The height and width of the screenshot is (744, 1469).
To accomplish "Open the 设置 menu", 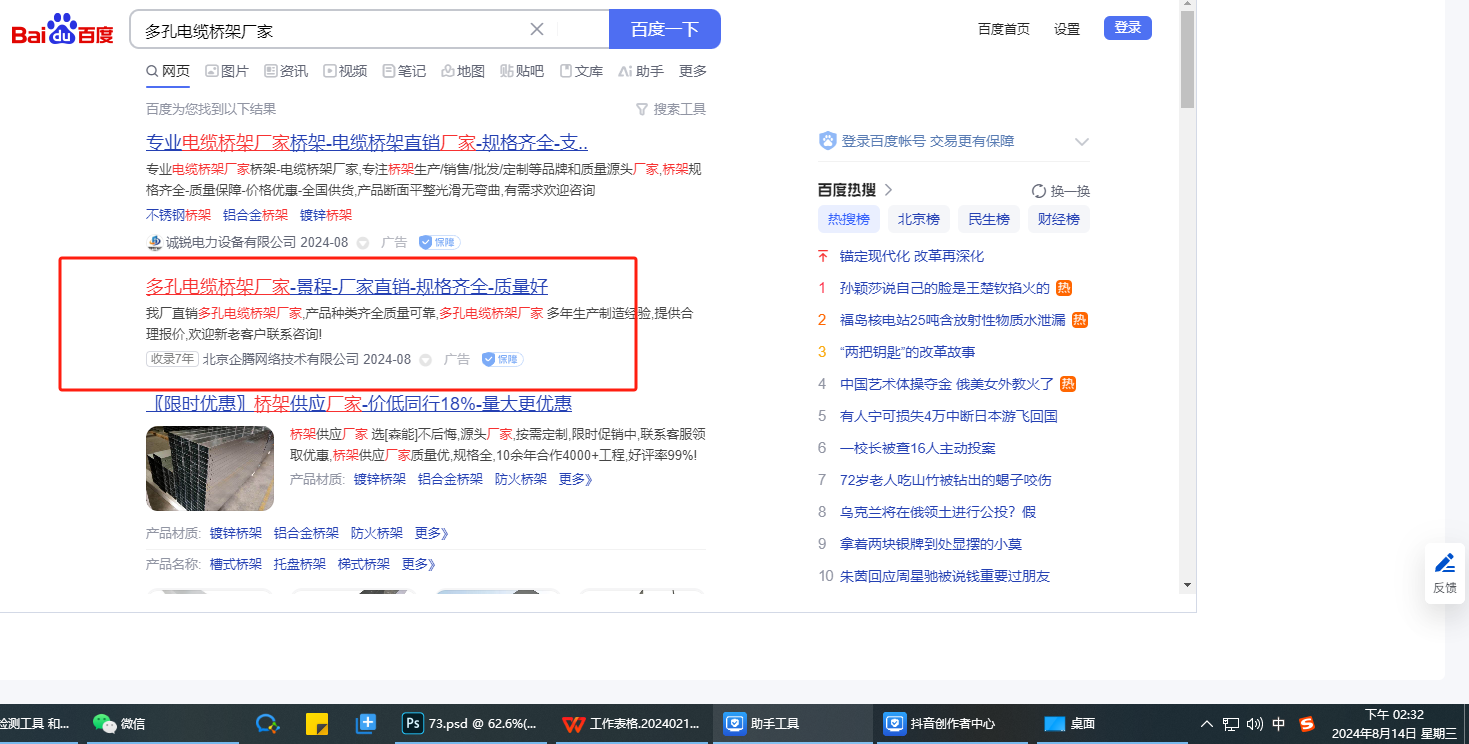I will pyautogui.click(x=1067, y=29).
